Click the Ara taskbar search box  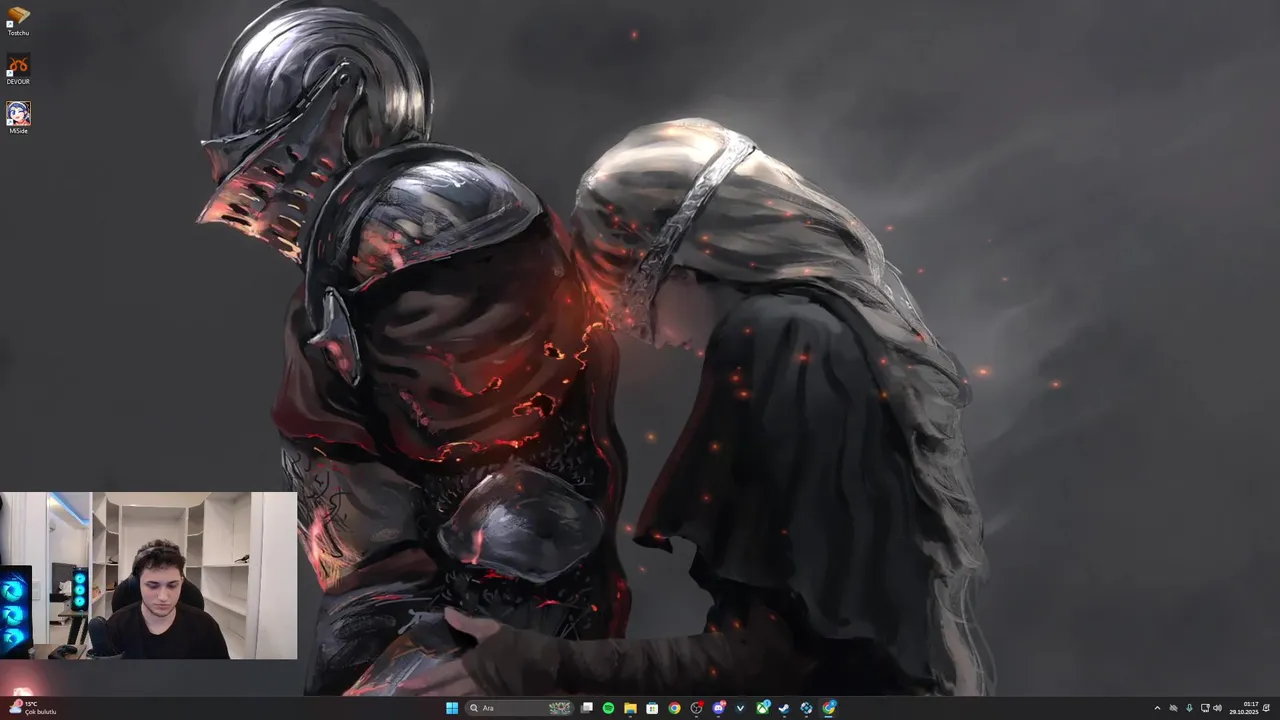click(521, 708)
